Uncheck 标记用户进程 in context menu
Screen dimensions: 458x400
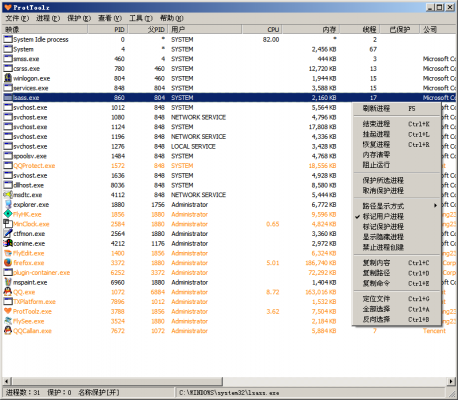pos(396,216)
